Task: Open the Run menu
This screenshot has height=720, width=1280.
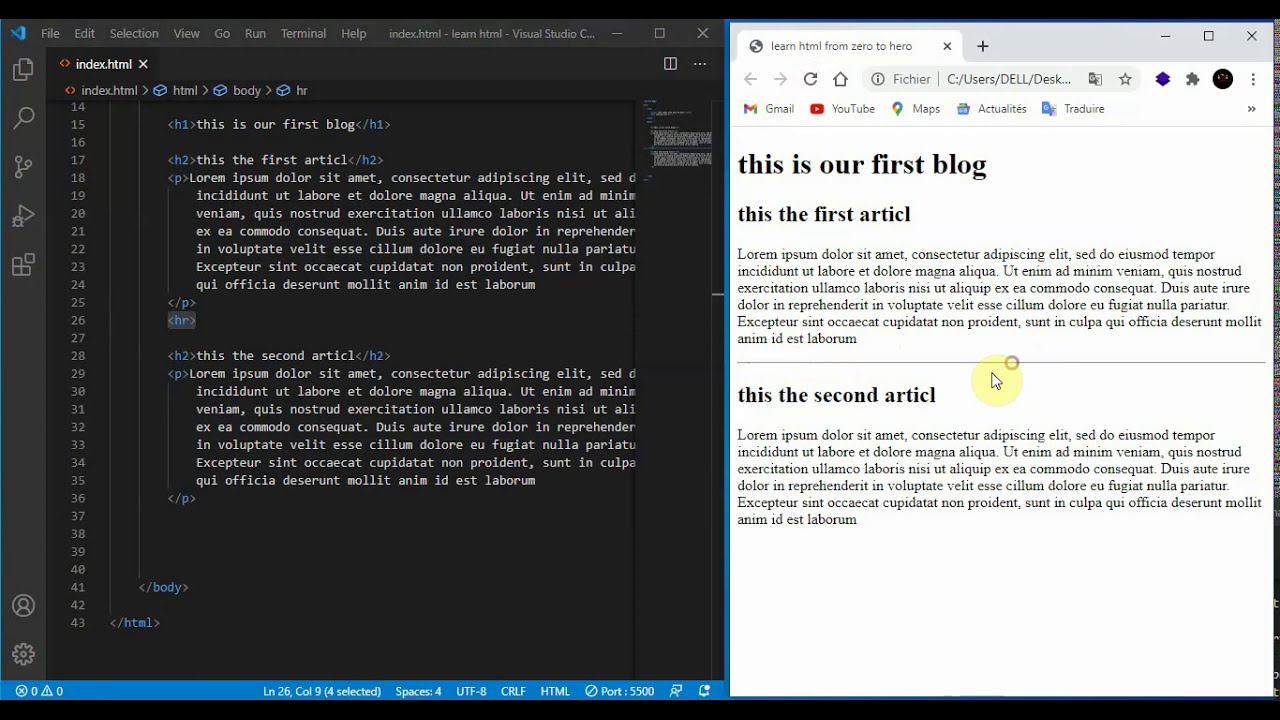Action: pos(255,33)
